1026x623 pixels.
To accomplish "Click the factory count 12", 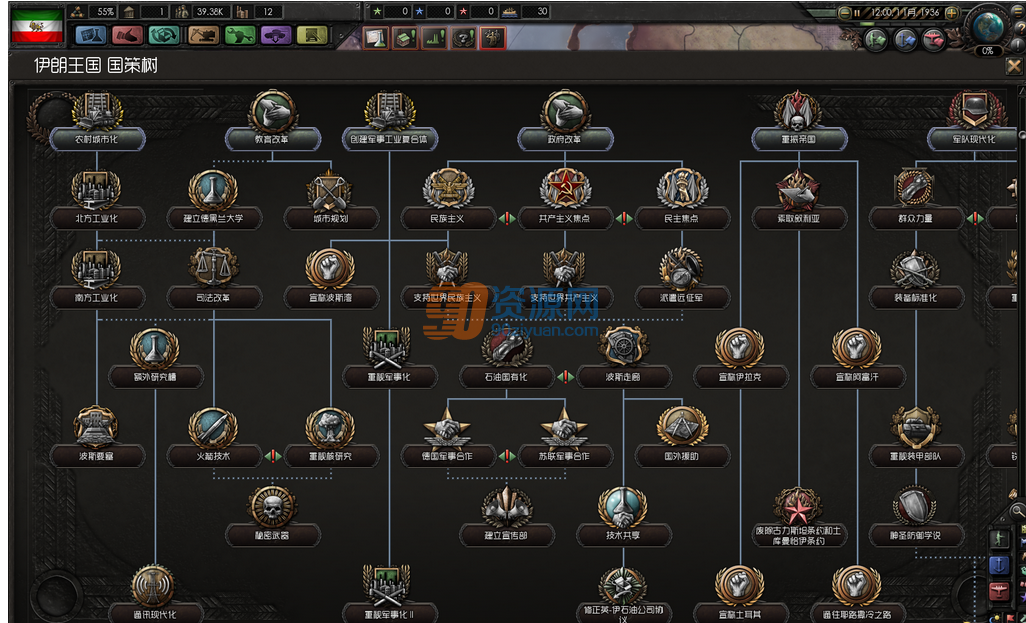I will tap(268, 11).
